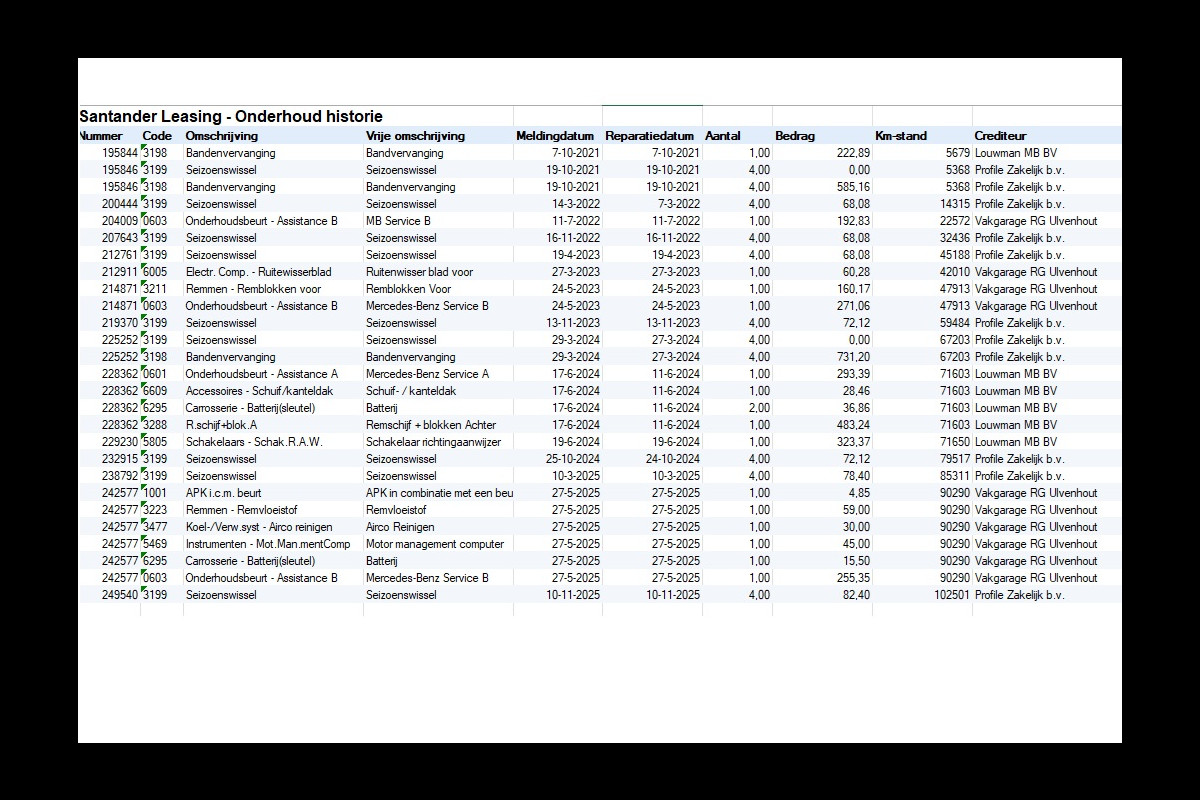This screenshot has width=1200, height=800.
Task: Select the amount 160,17
Action: tap(853, 289)
